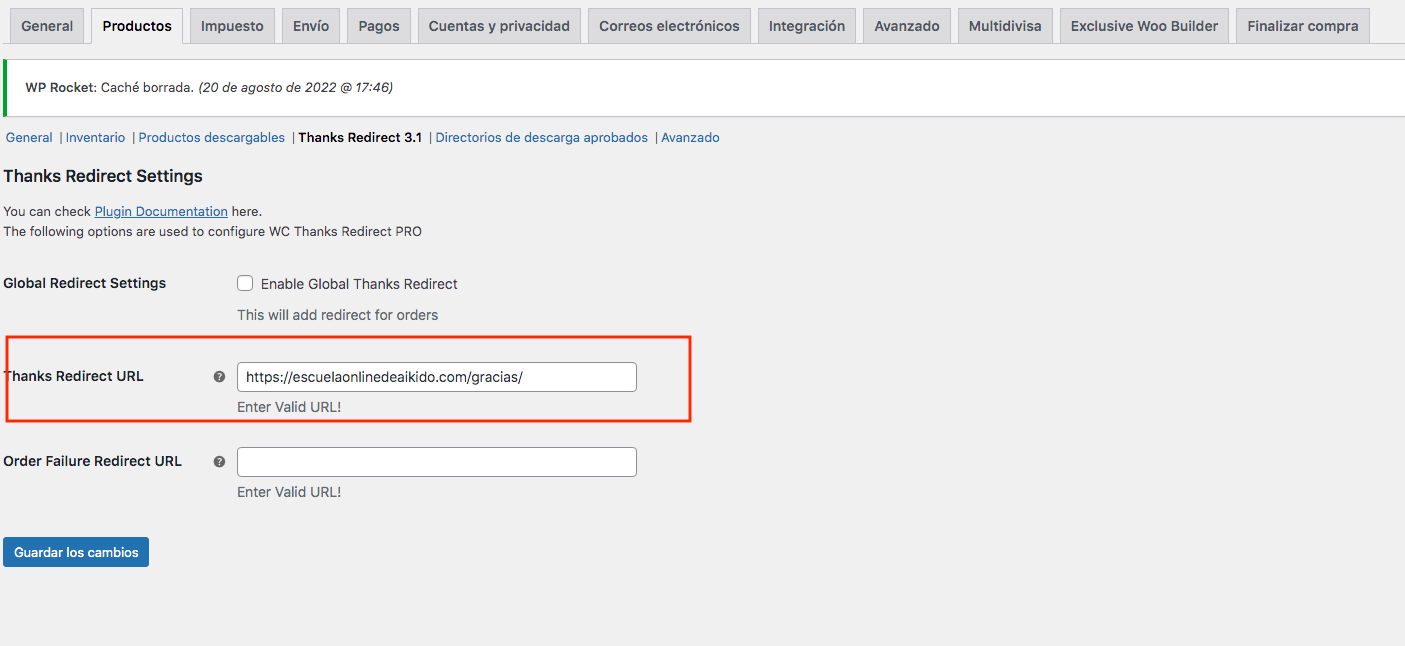The height and width of the screenshot is (646, 1405).
Task: Select the Productos tab
Action: click(x=137, y=26)
